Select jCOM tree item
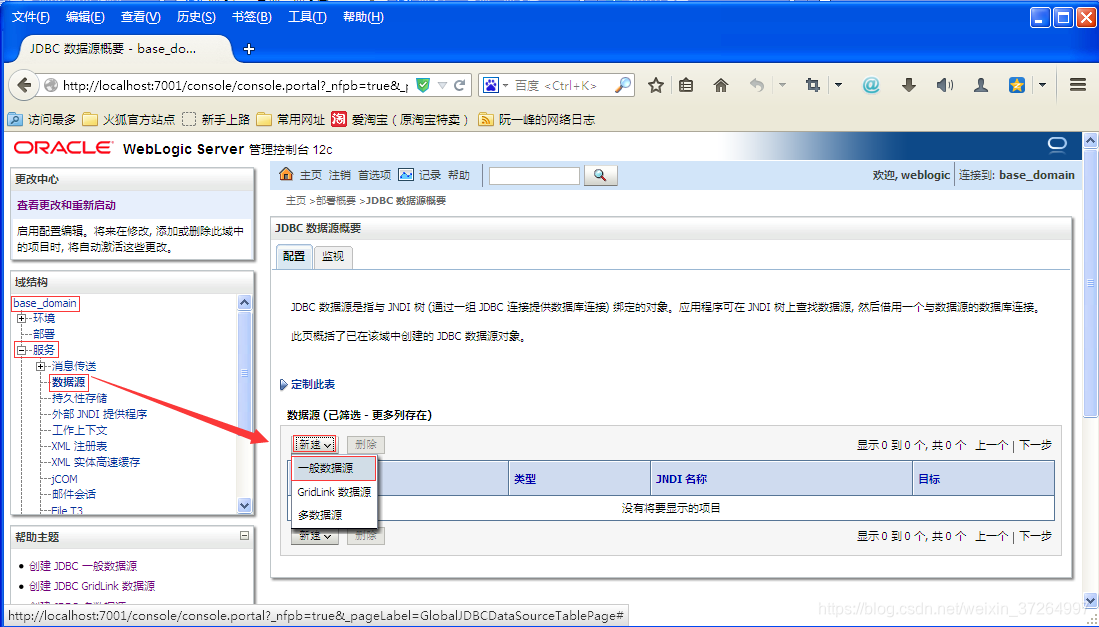Screen dimensions: 1099x627 pyautogui.click(x=64, y=478)
